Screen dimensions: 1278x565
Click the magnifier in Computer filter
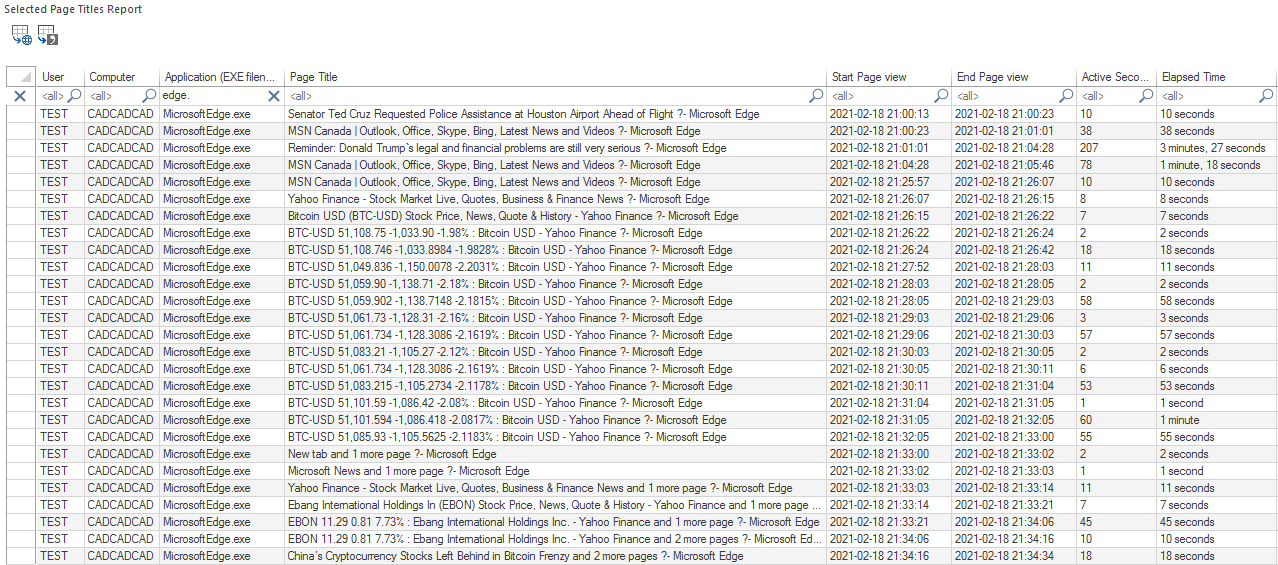point(149,96)
